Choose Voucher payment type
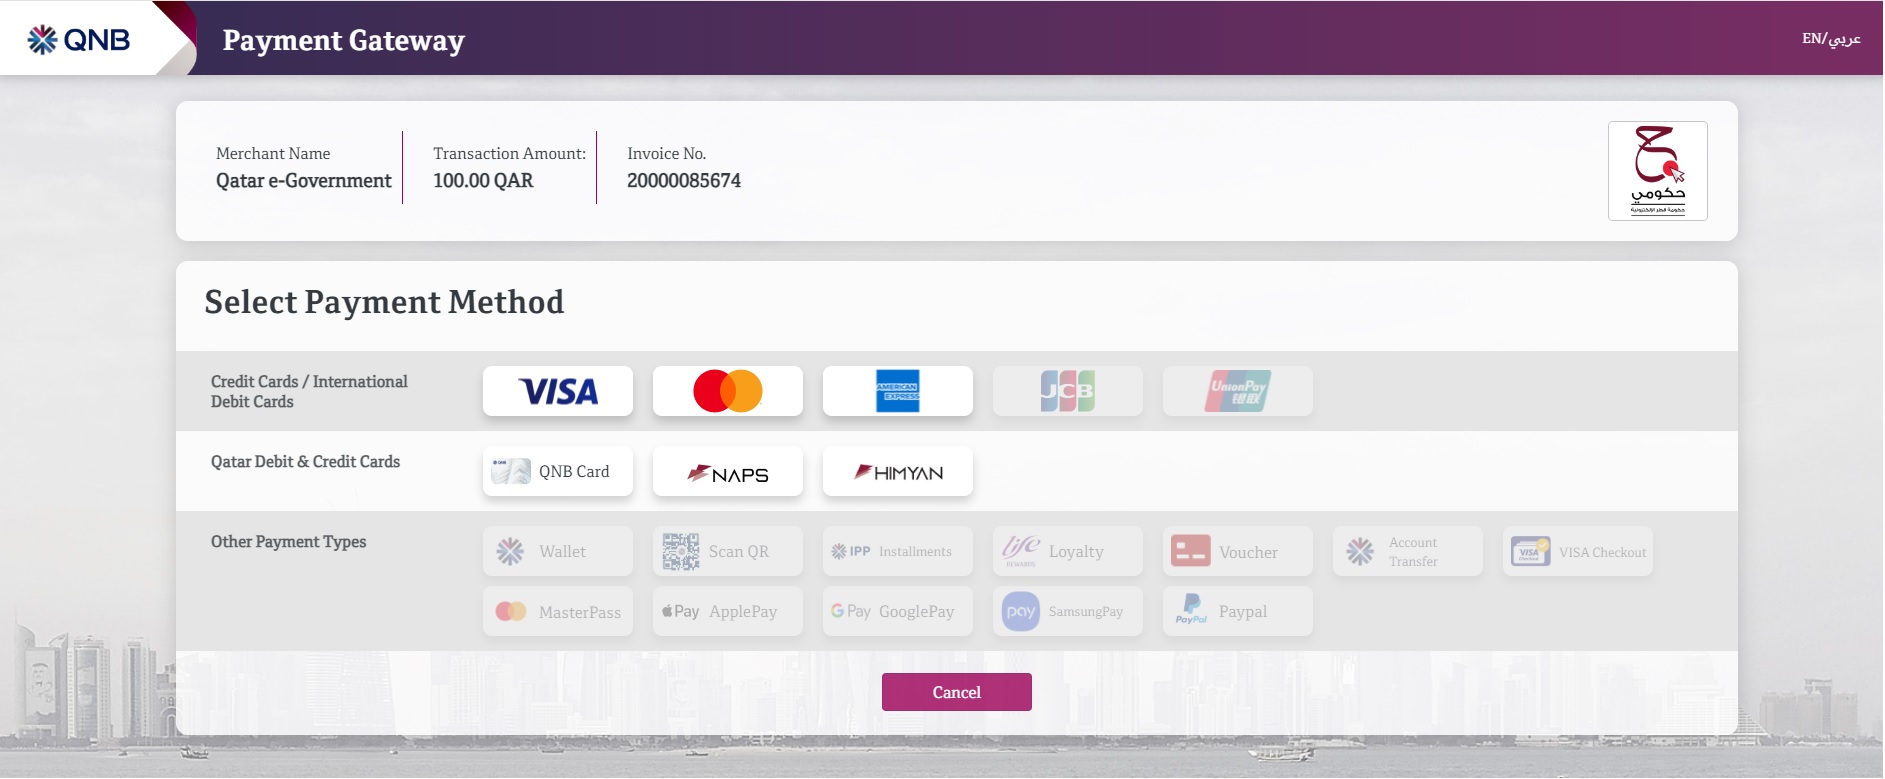The image size is (1885, 779). tap(1237, 551)
